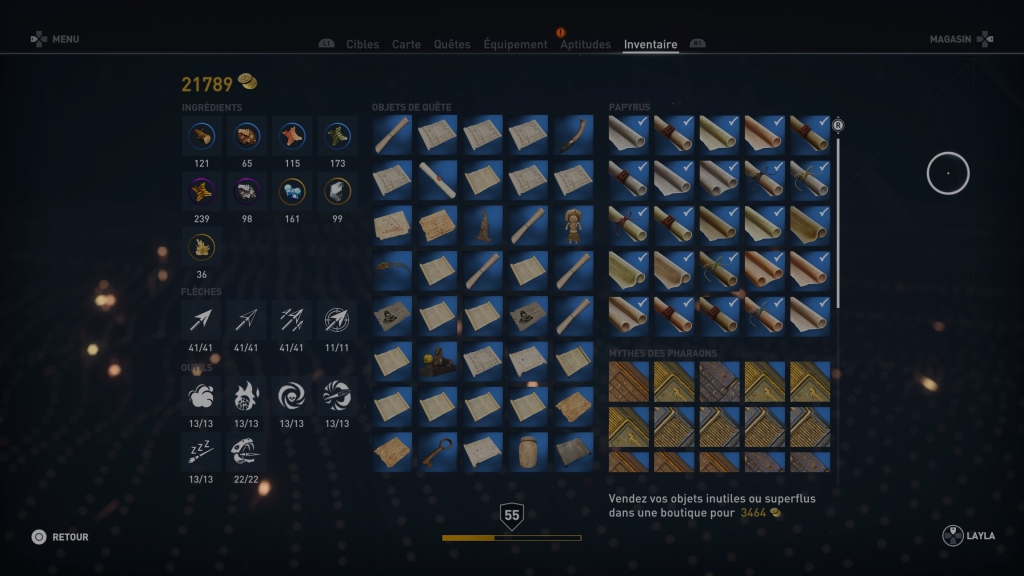This screenshot has width=1024, height=576.
Task: Select the crystal ingredient showing 99
Action: (337, 192)
